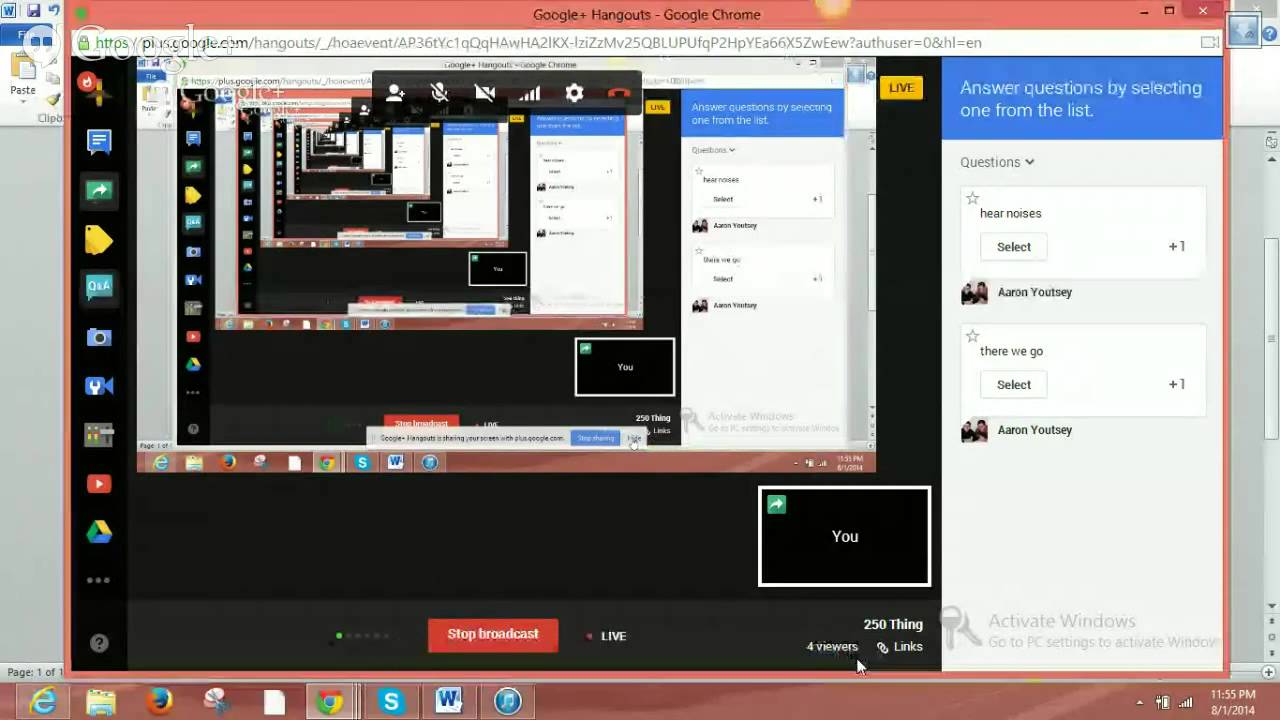Screen dimensions: 1280x720
Task: Open the YouTube app in sidebar
Action: (99, 484)
